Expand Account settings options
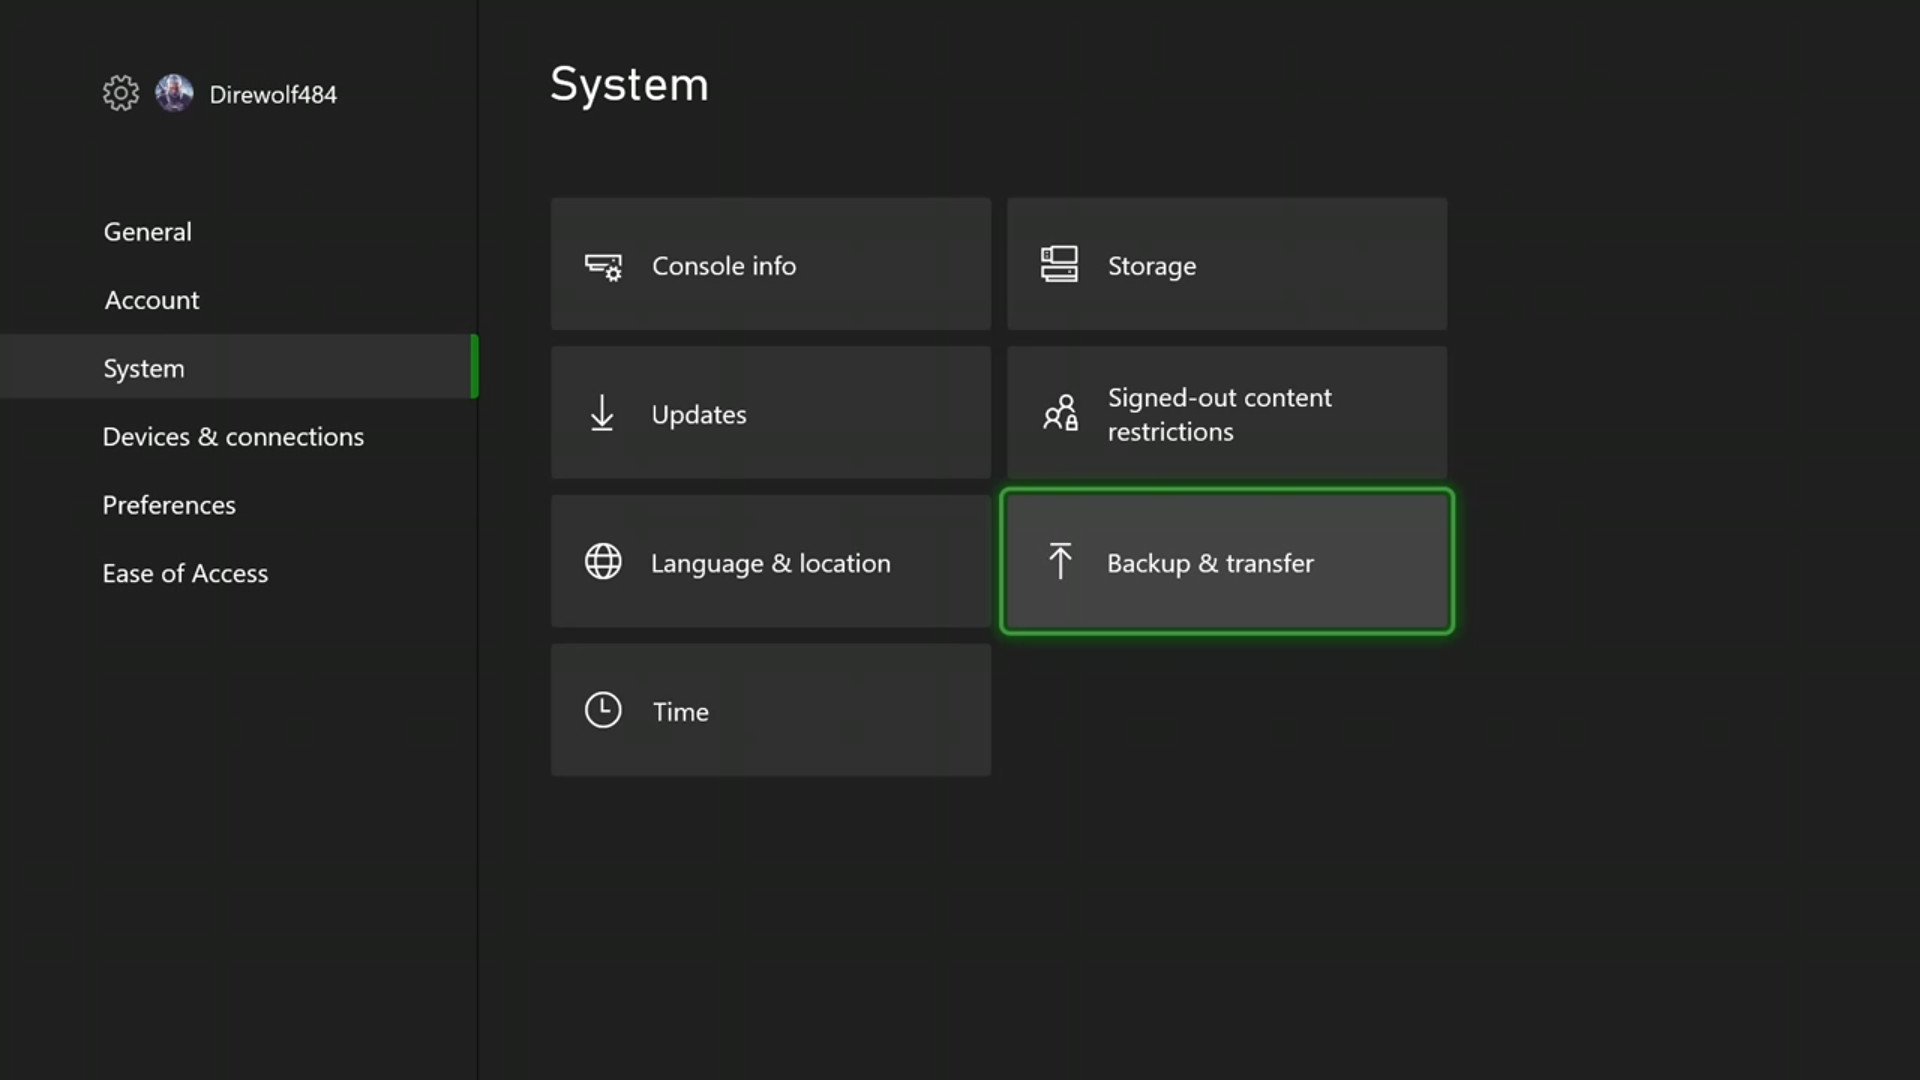The width and height of the screenshot is (1920, 1080). coord(152,299)
